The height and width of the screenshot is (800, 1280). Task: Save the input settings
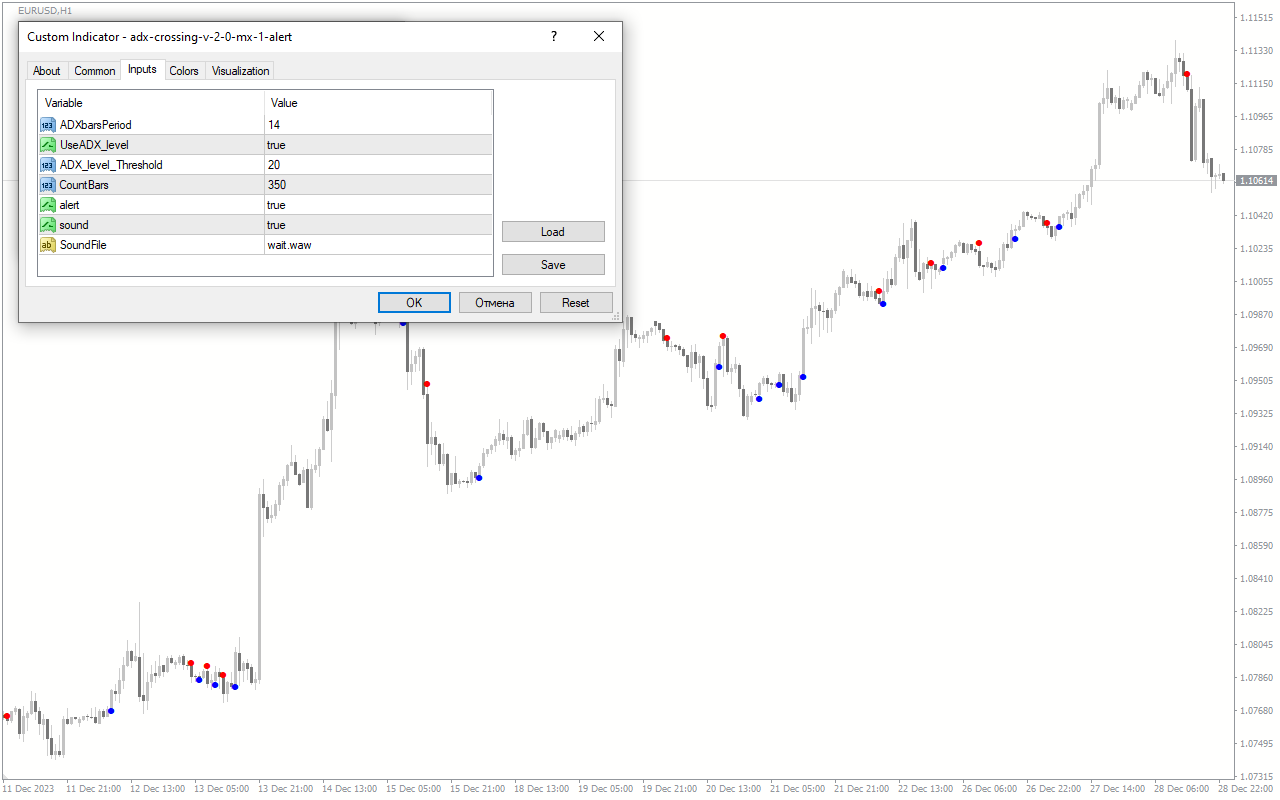point(553,265)
